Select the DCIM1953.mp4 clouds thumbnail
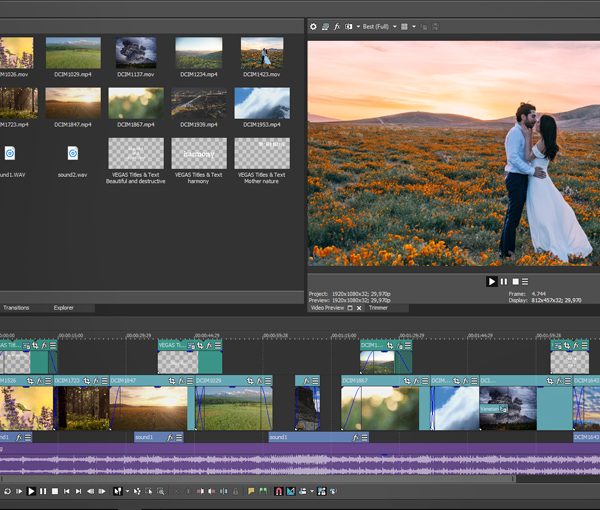 [262, 103]
